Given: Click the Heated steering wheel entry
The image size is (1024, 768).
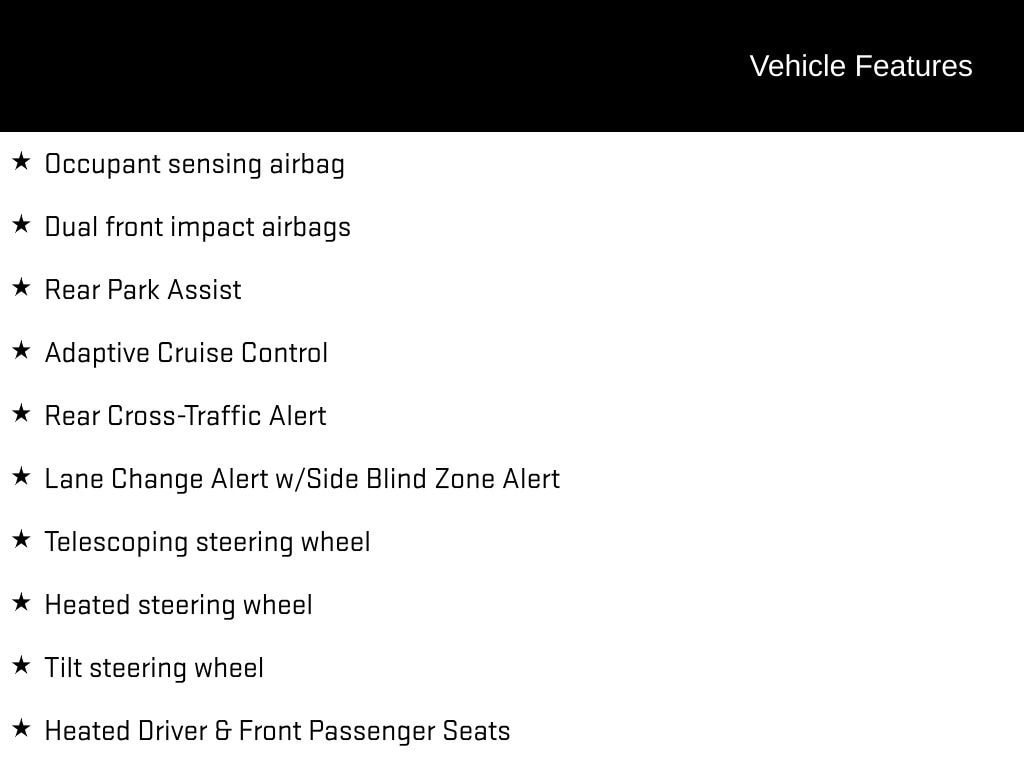Looking at the screenshot, I should coord(178,605).
